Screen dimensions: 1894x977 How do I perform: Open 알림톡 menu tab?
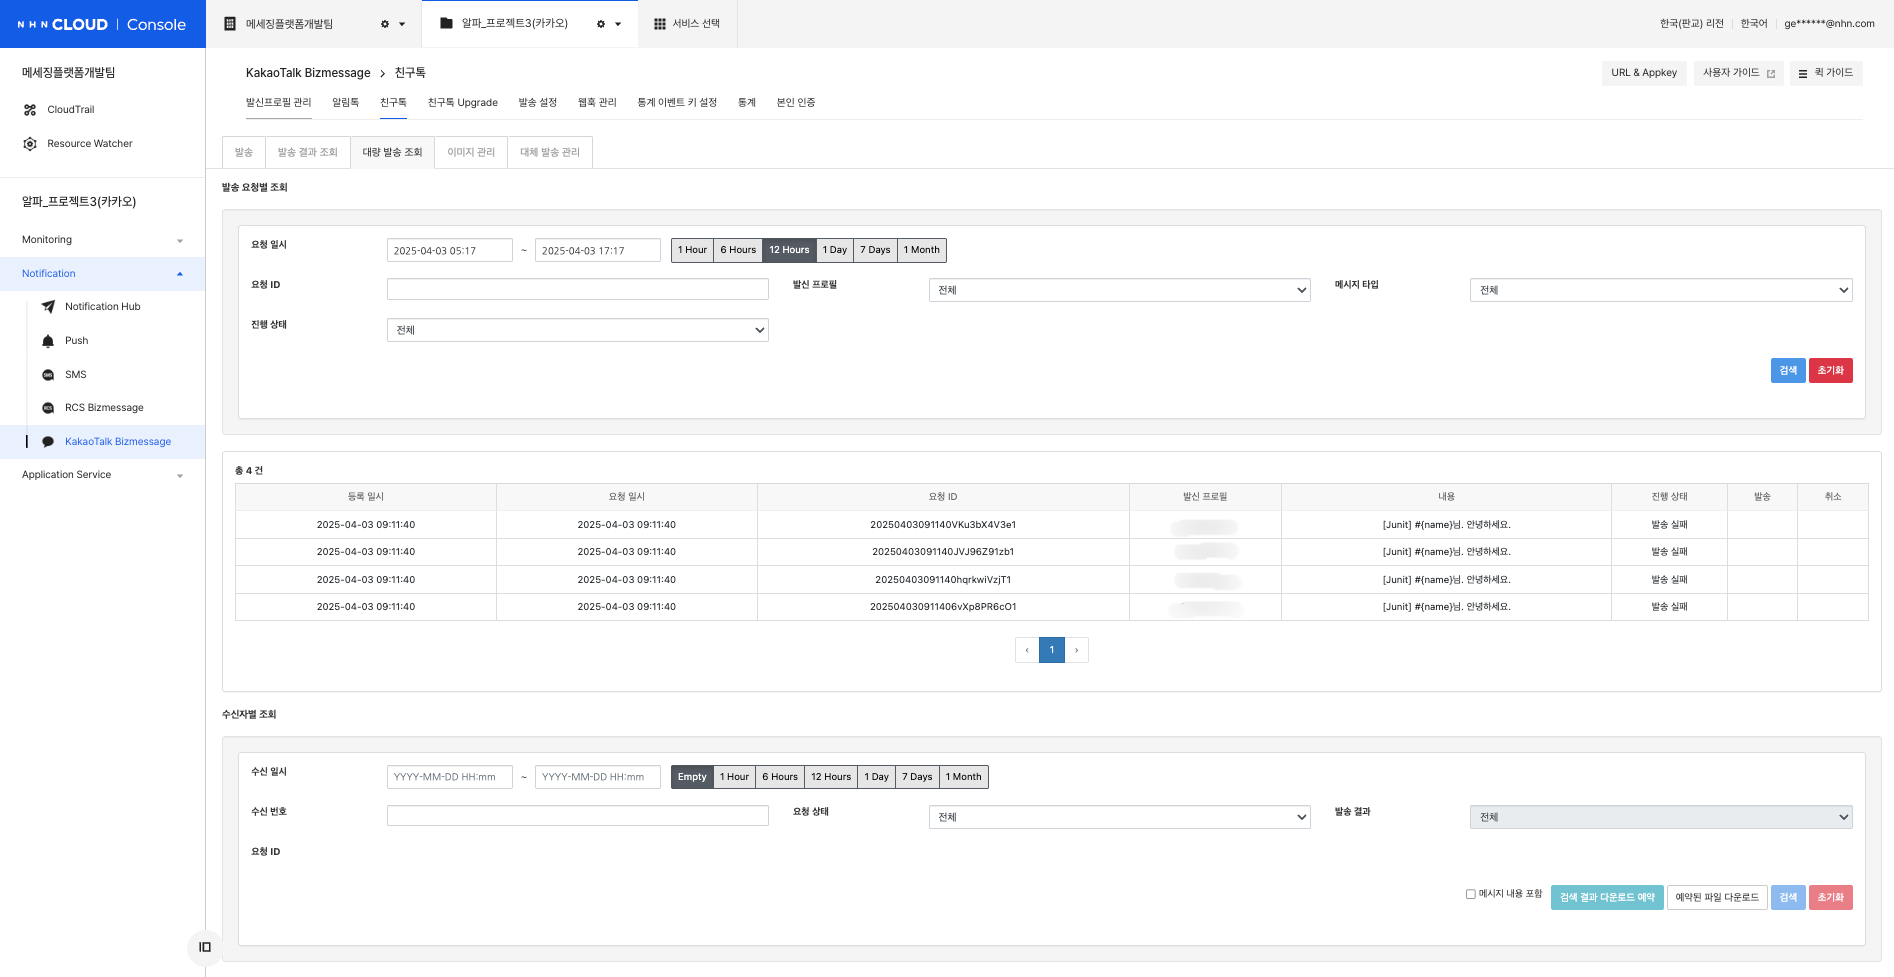pos(345,102)
